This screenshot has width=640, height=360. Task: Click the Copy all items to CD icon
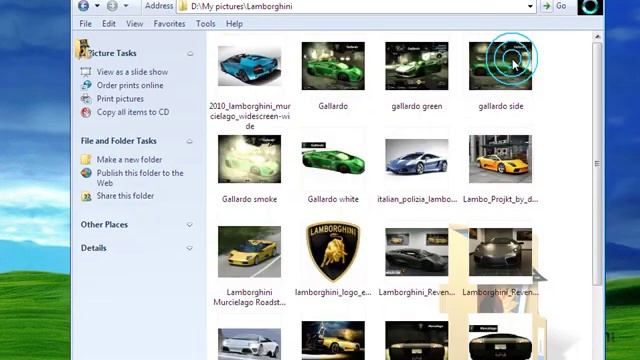pos(86,112)
